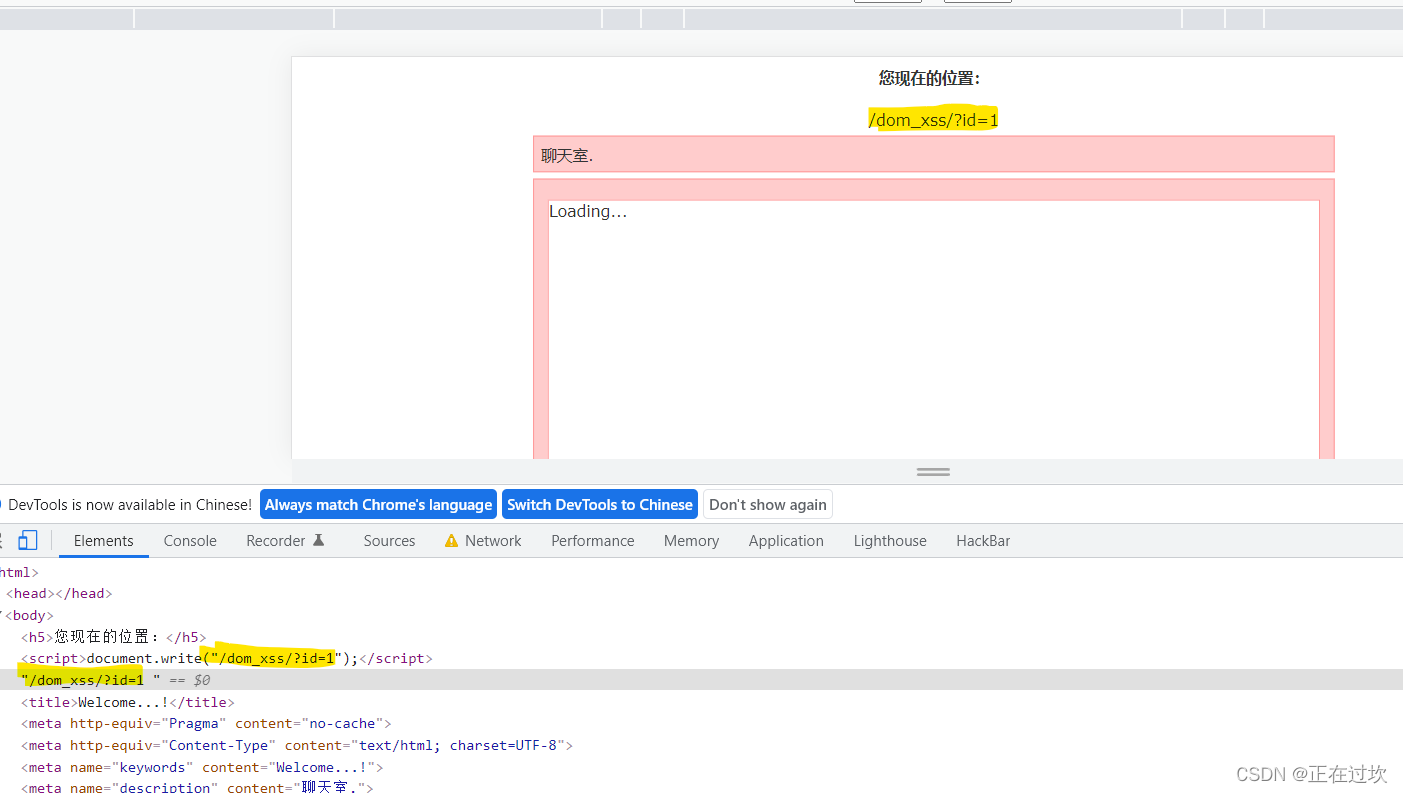Collapse the body element in DOM tree
Screen dimensions: 1403x793
(x=3, y=616)
